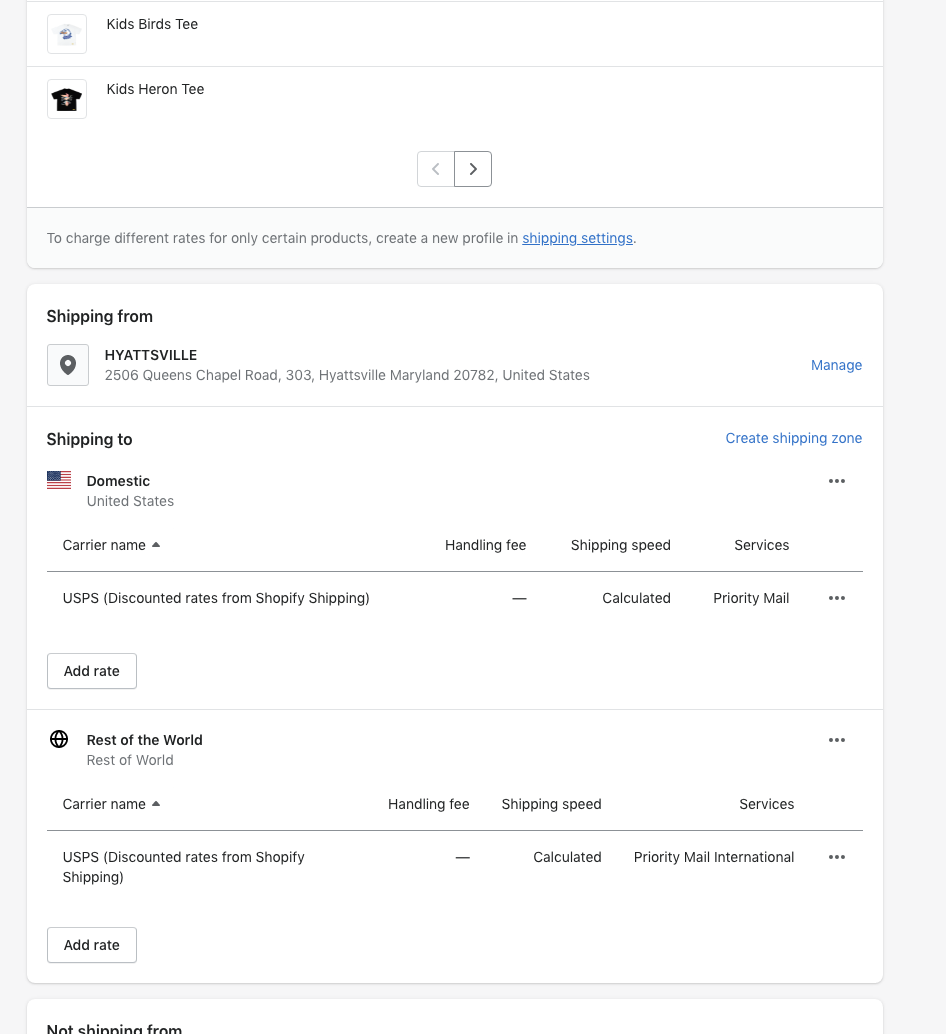Create a new shipping zone
Image resolution: width=946 pixels, height=1034 pixels.
coord(793,438)
